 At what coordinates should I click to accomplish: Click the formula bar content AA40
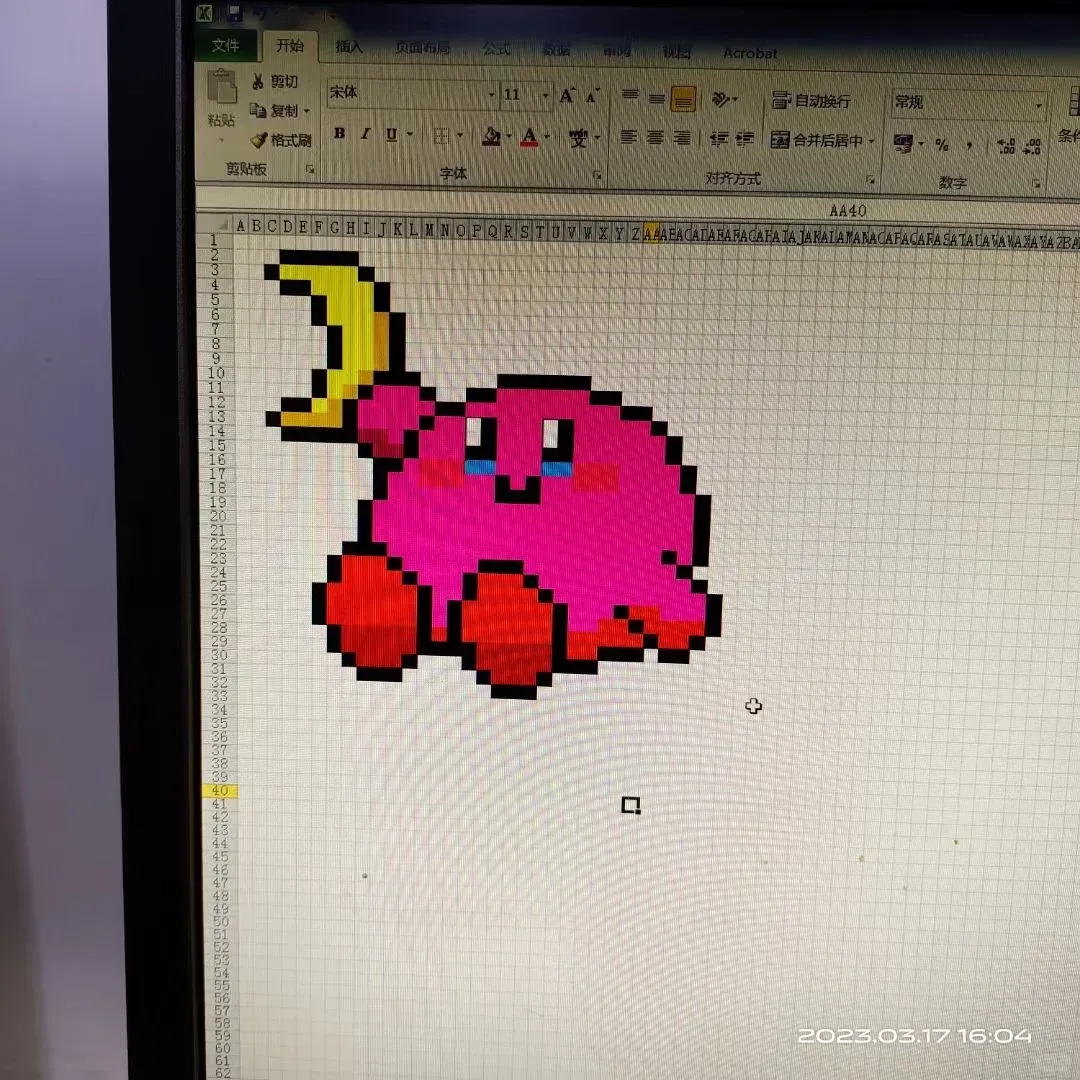848,211
